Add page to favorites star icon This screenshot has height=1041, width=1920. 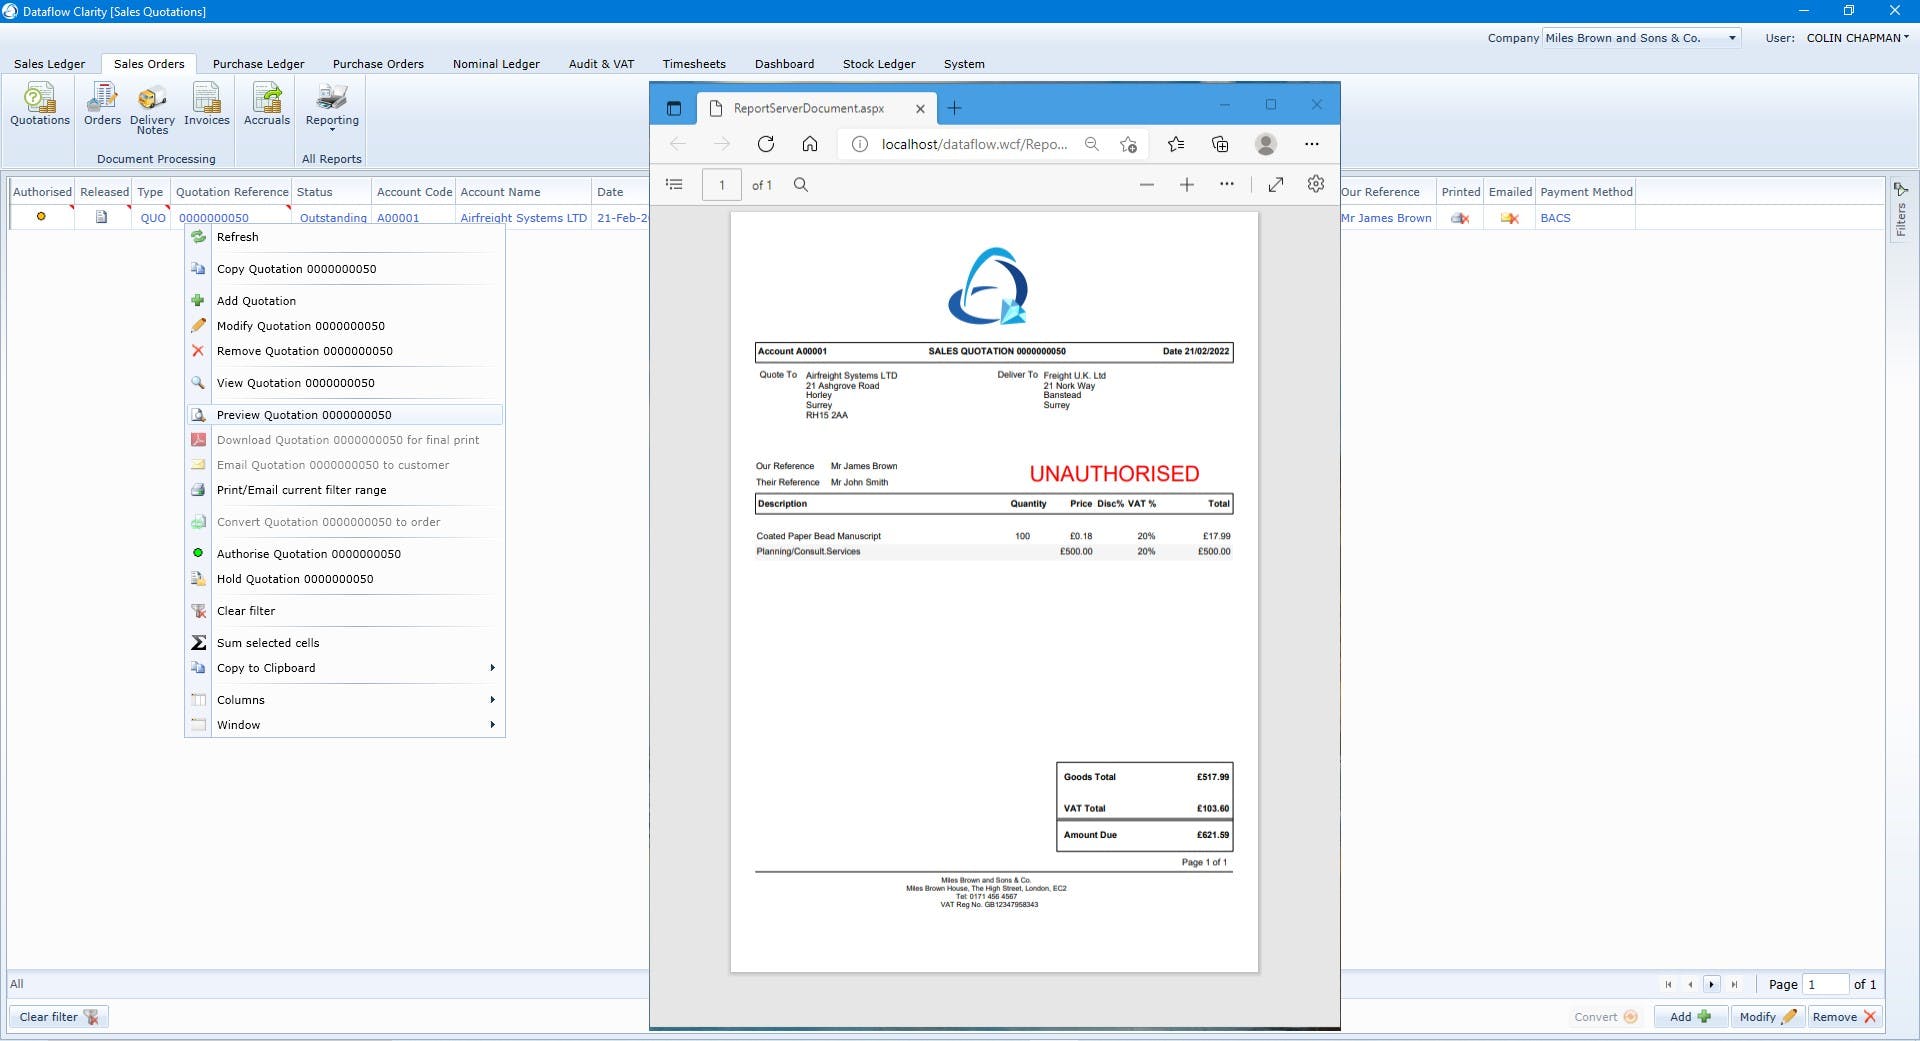coord(1129,144)
